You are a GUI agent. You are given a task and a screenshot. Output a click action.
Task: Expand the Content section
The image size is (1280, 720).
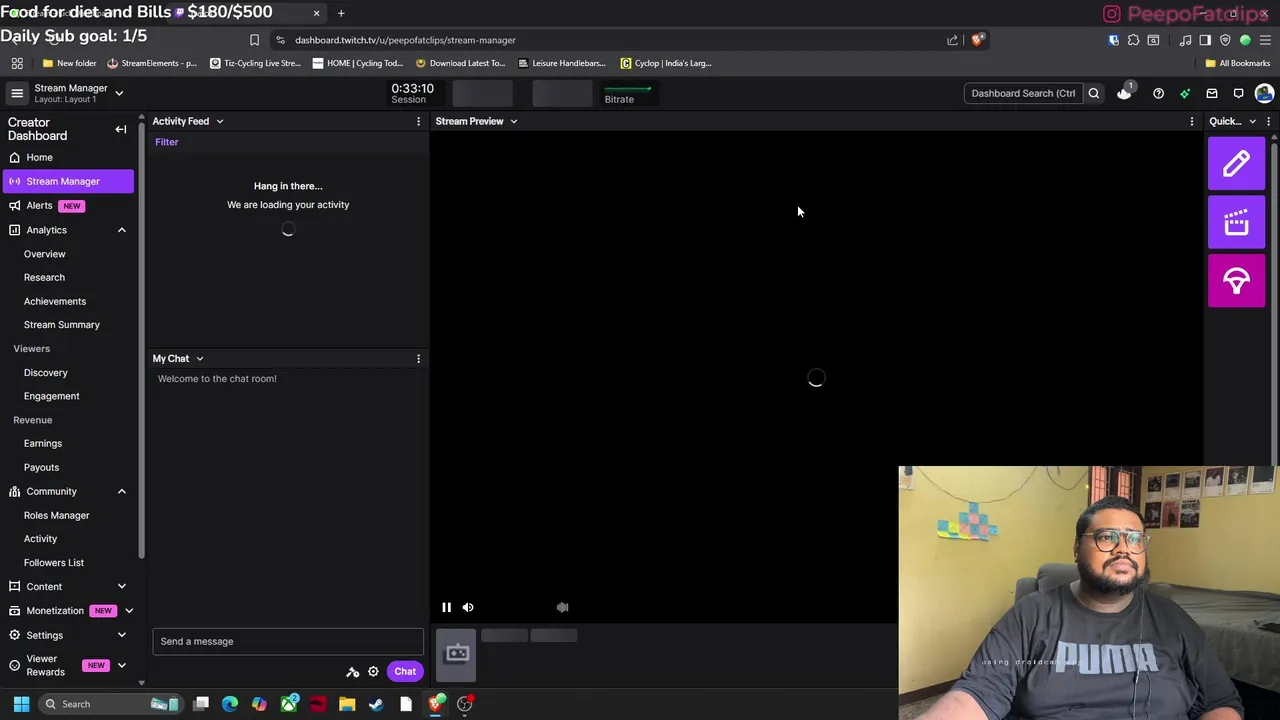click(122, 586)
